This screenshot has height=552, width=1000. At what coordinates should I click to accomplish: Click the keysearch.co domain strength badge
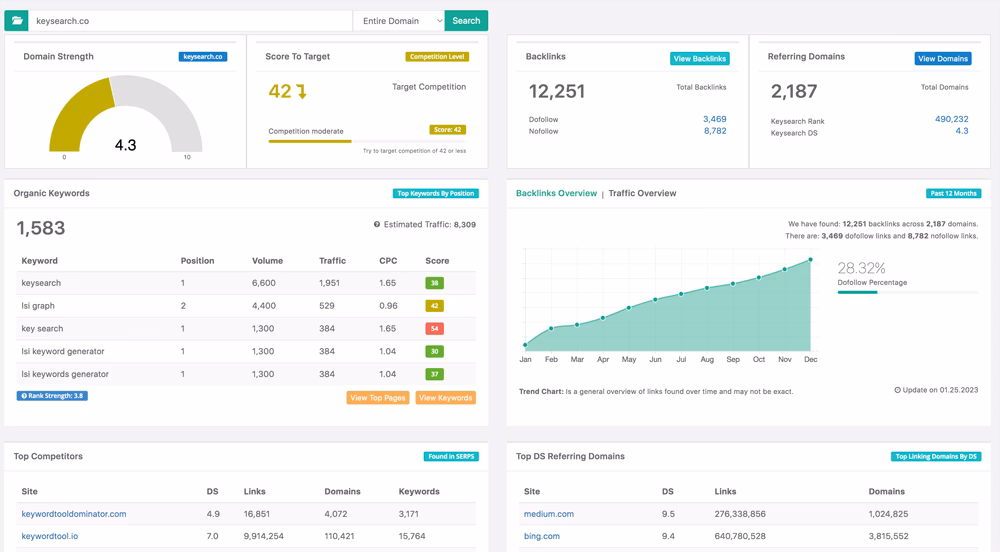coord(203,57)
